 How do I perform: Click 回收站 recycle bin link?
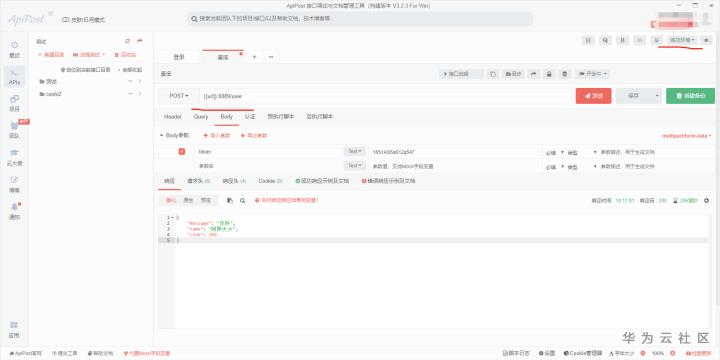(x=125, y=55)
